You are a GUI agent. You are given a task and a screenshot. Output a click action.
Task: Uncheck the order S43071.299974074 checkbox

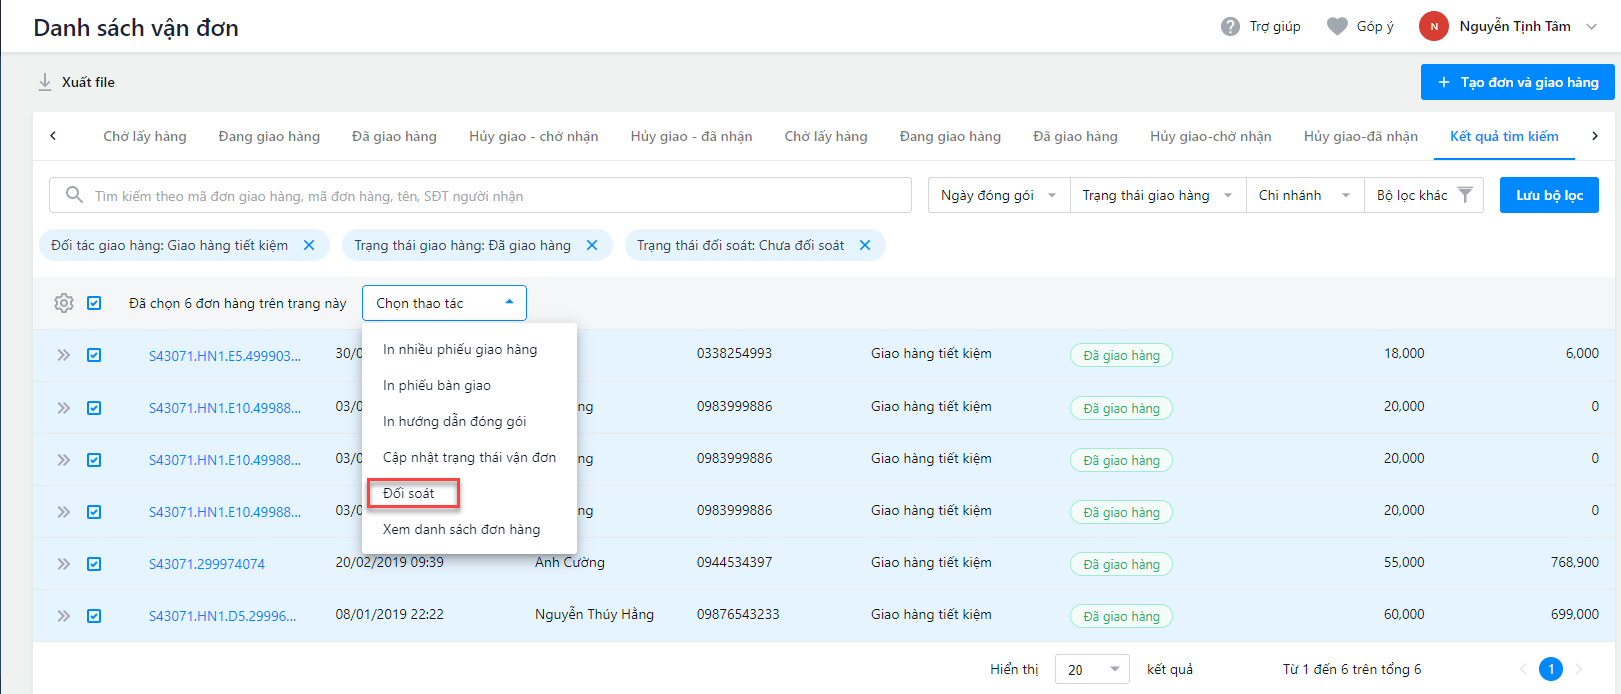point(94,564)
